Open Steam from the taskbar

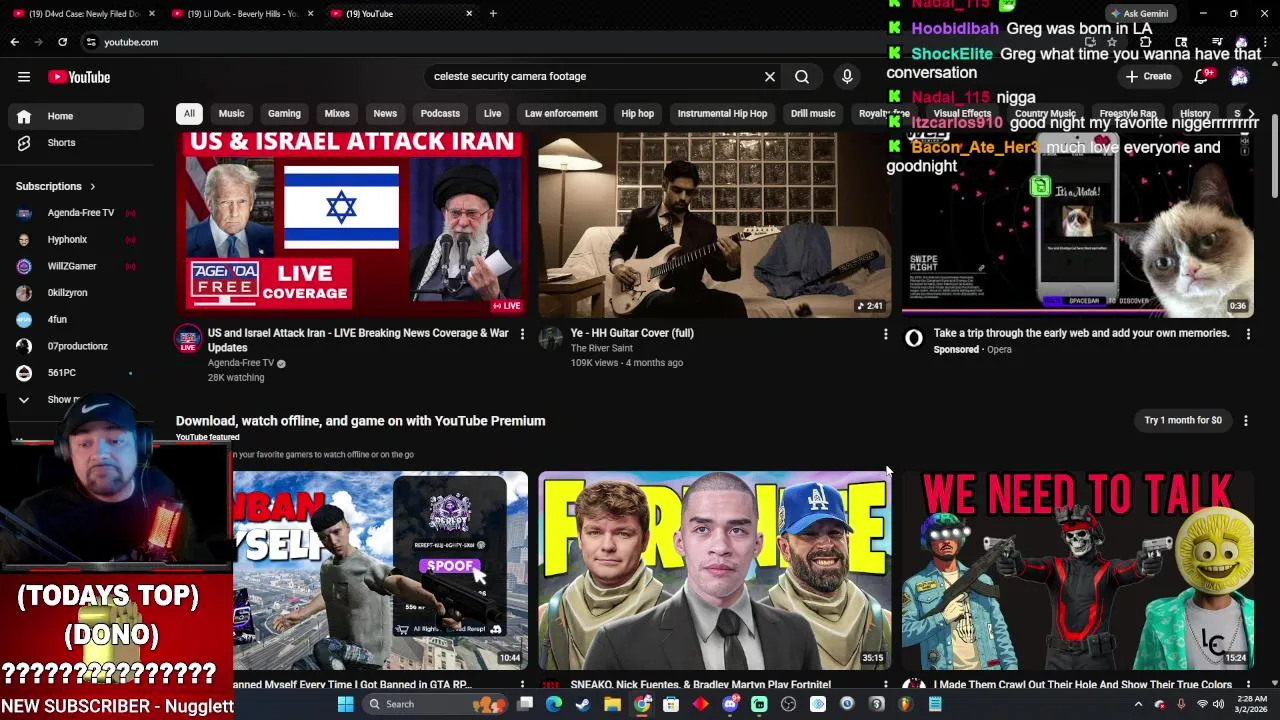pos(583,704)
